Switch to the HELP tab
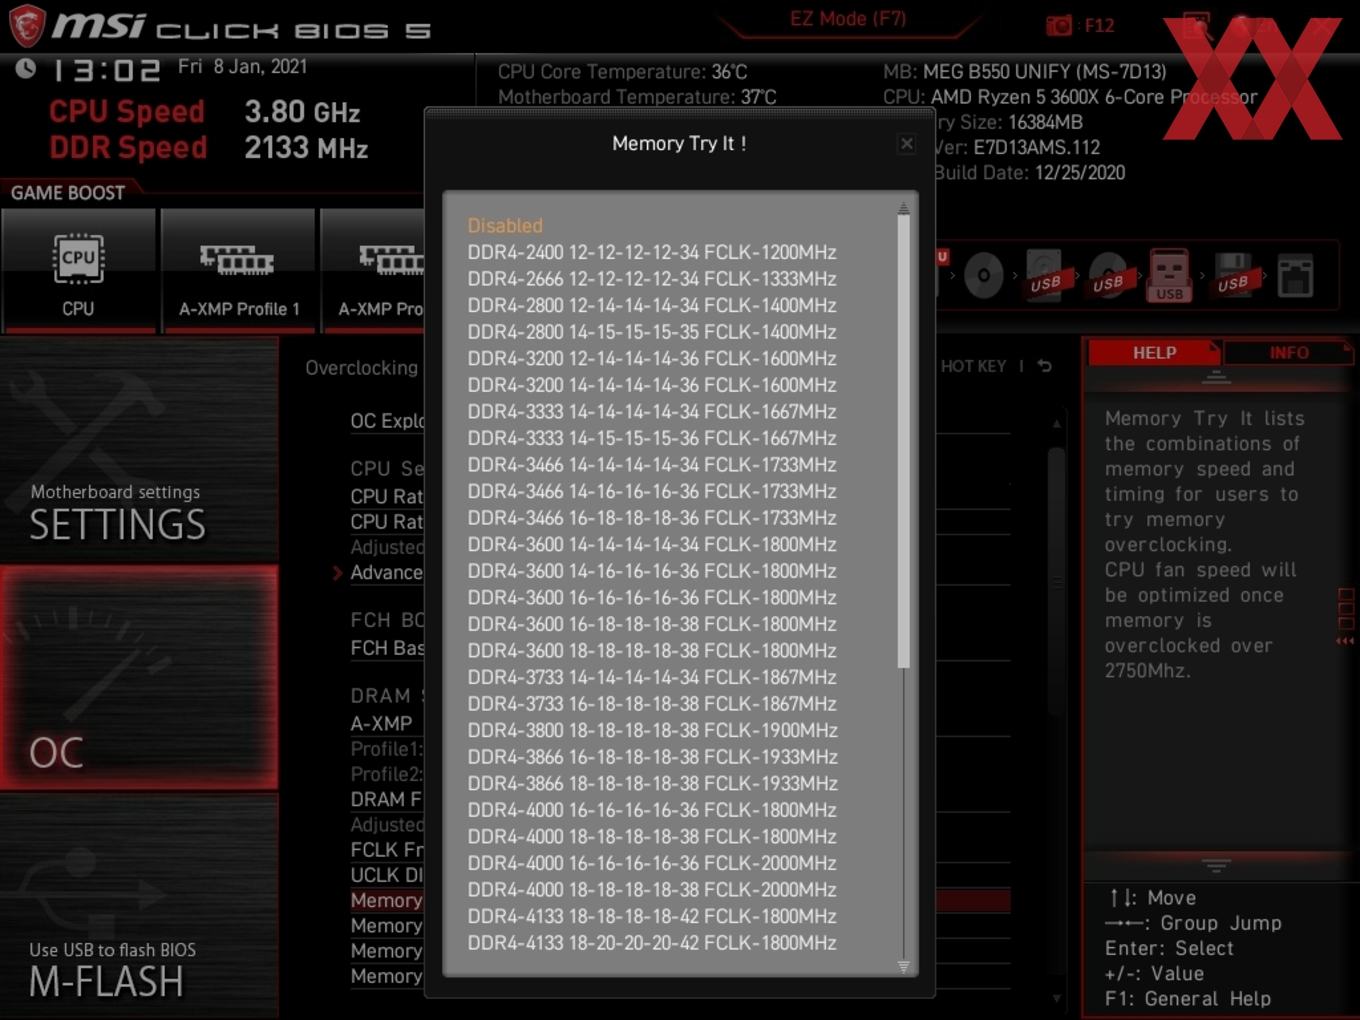The height and width of the screenshot is (1020, 1360). click(1154, 353)
